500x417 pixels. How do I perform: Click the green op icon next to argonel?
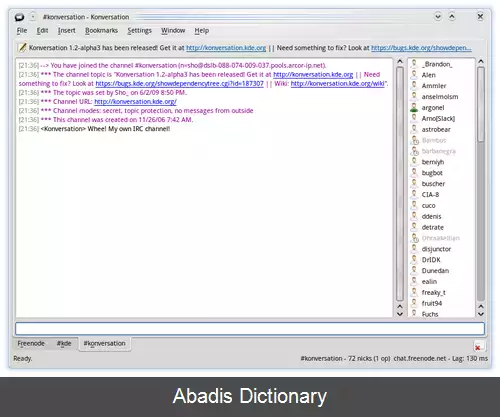point(414,108)
